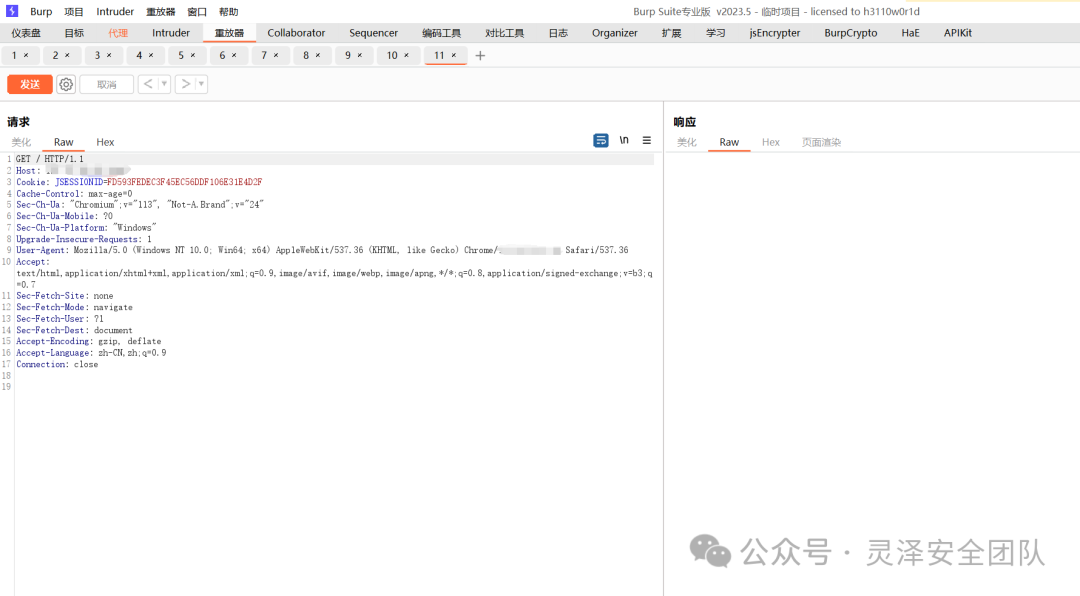1080x596 pixels.
Task: Click the 'GET / HTTP/1.1' request line
Action: click(50, 159)
